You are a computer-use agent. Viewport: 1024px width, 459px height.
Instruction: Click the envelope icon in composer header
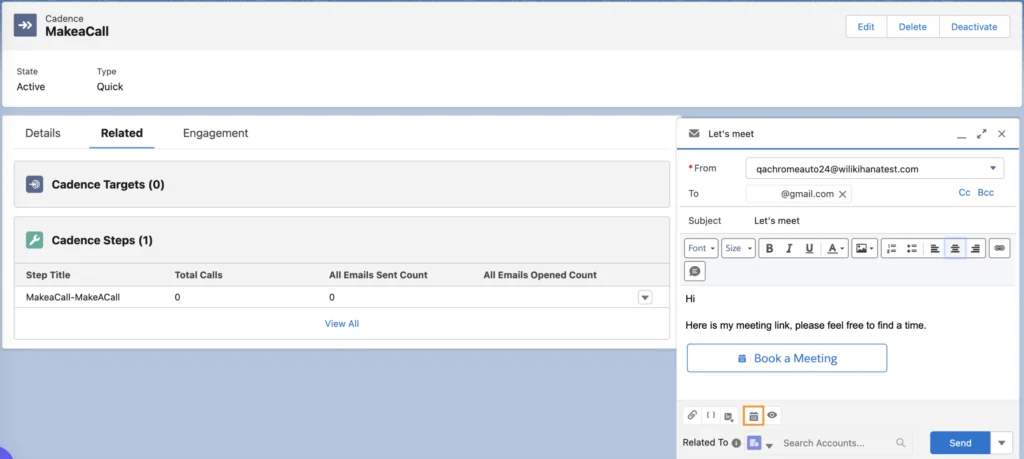[x=694, y=133]
